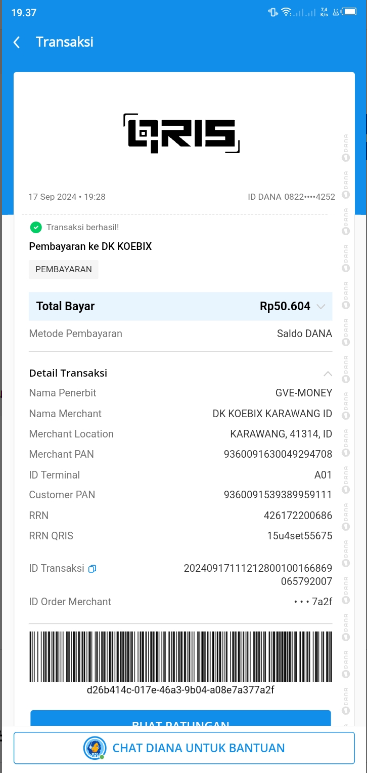367x773 pixels.
Task: Select the ID DANA 0822••••4252 text
Action: (x=292, y=197)
